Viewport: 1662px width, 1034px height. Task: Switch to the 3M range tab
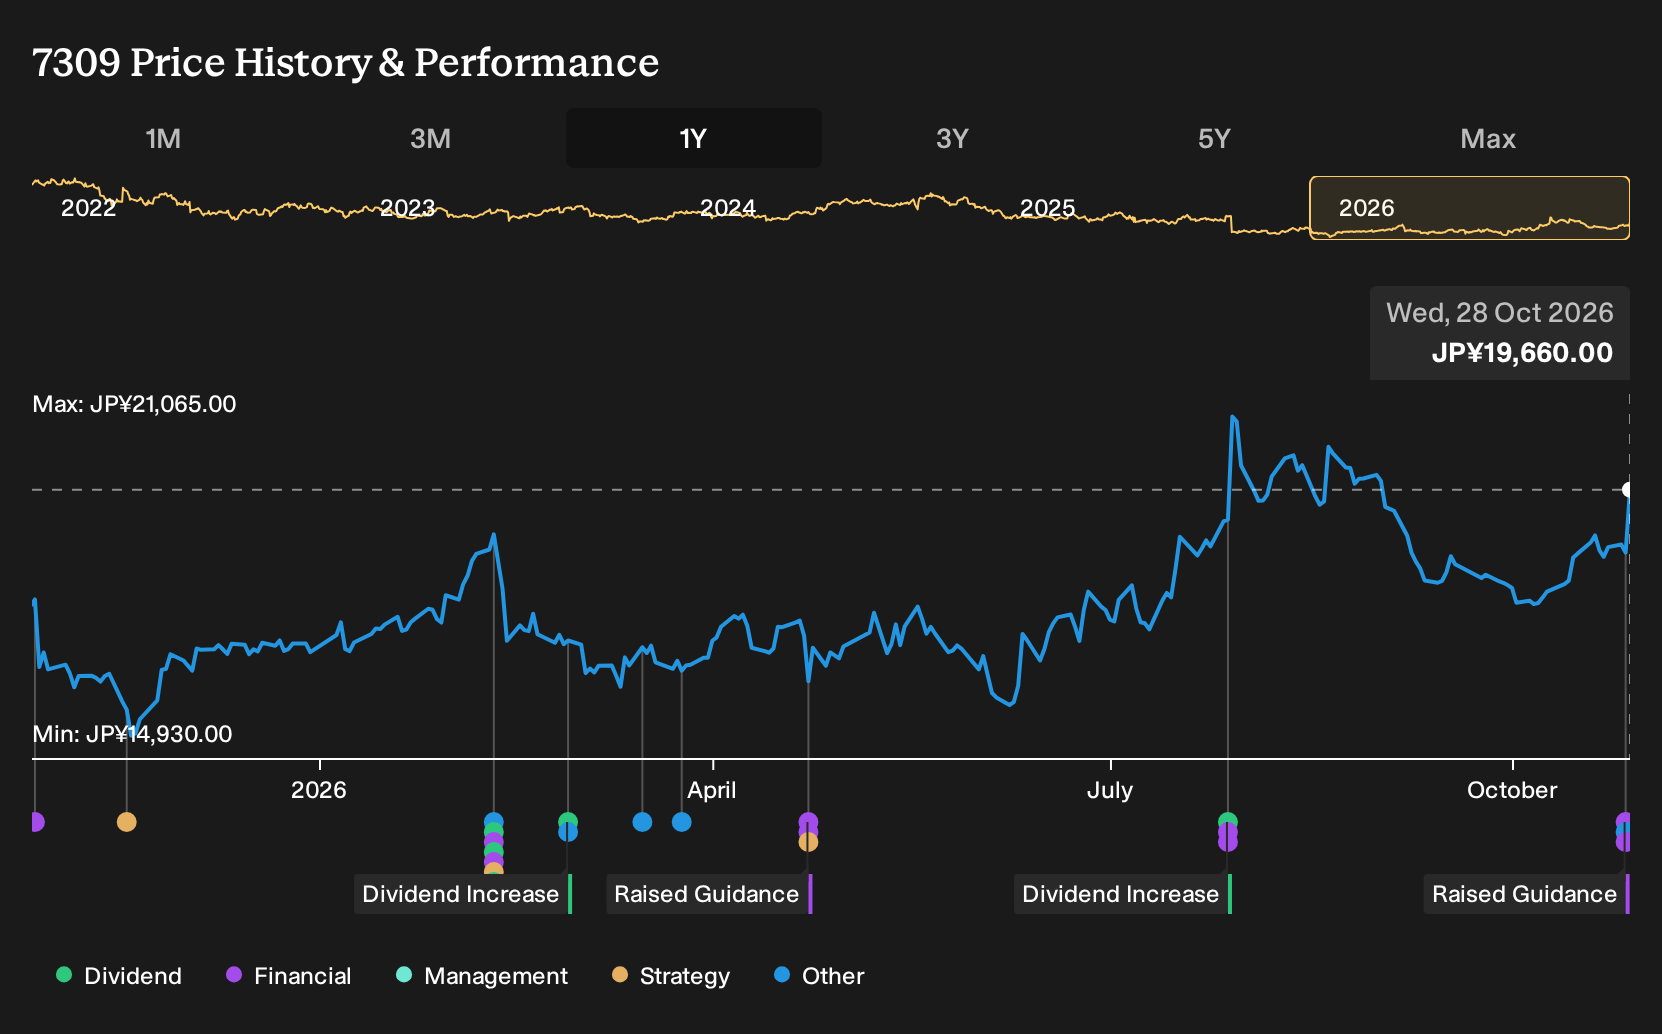430,138
